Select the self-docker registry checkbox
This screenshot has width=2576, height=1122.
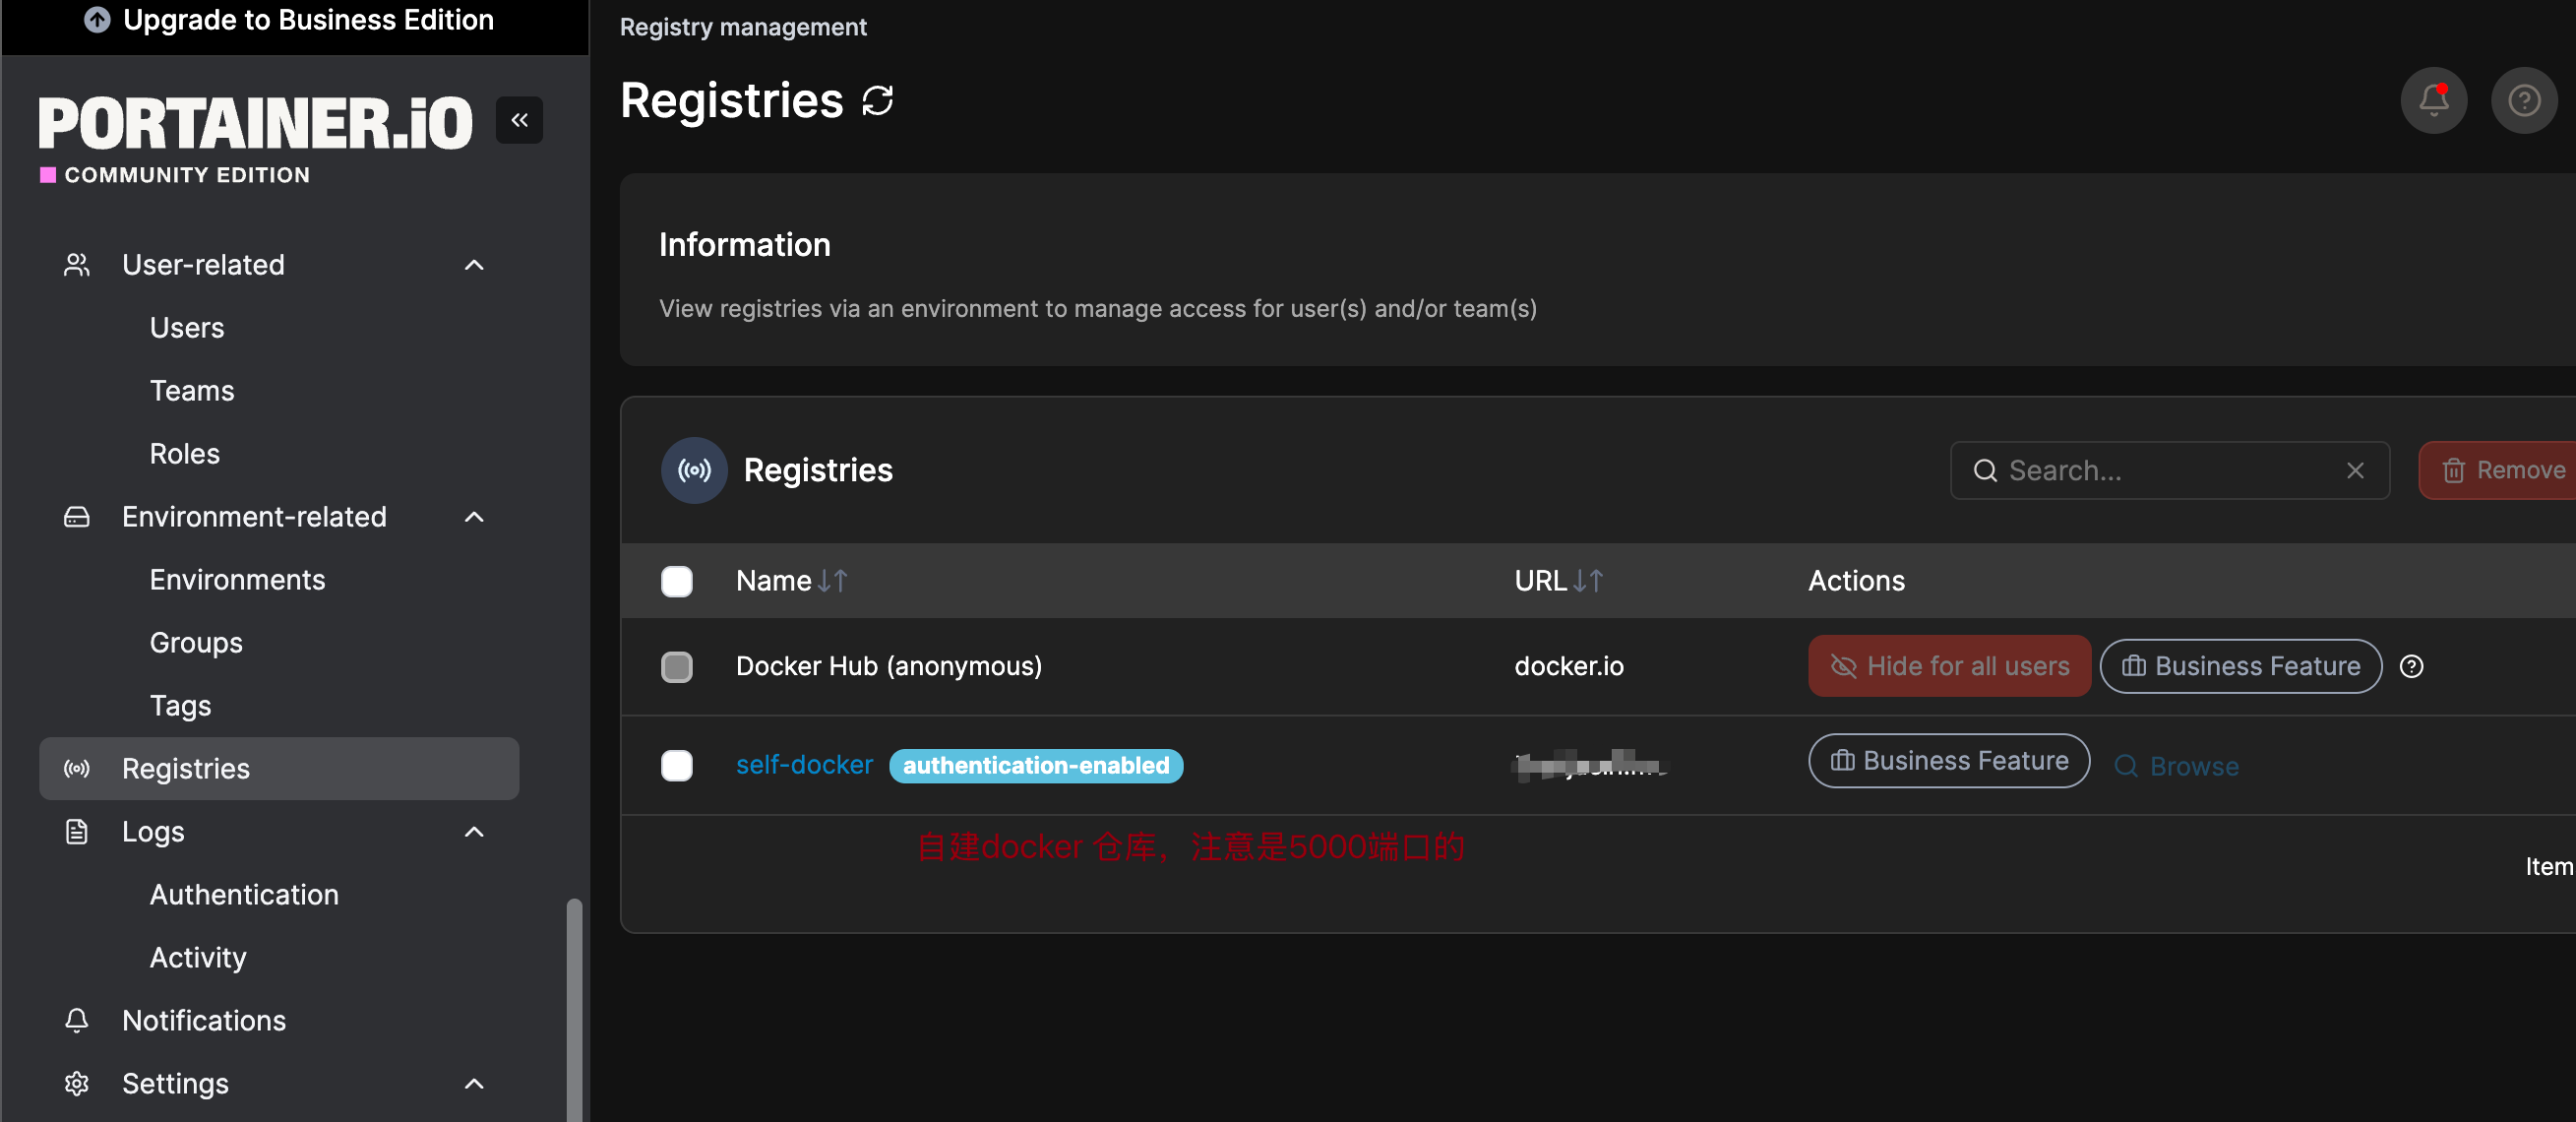pos(677,766)
